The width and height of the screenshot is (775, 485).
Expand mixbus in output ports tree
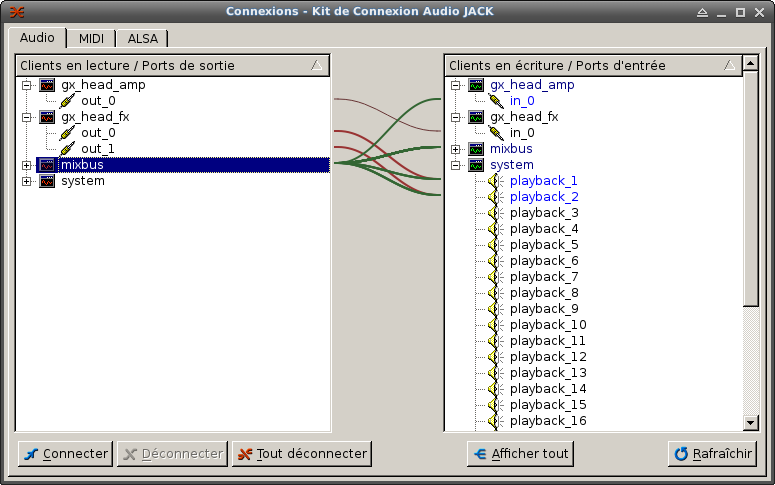[27, 165]
